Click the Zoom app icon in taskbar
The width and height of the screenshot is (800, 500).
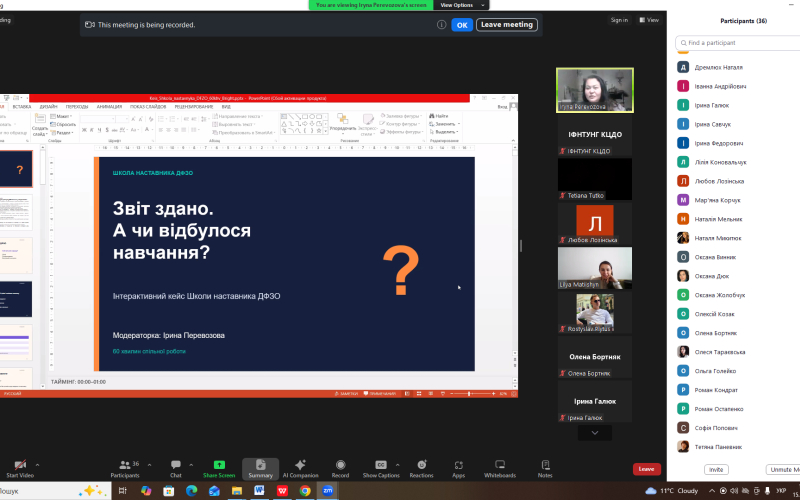(x=328, y=491)
